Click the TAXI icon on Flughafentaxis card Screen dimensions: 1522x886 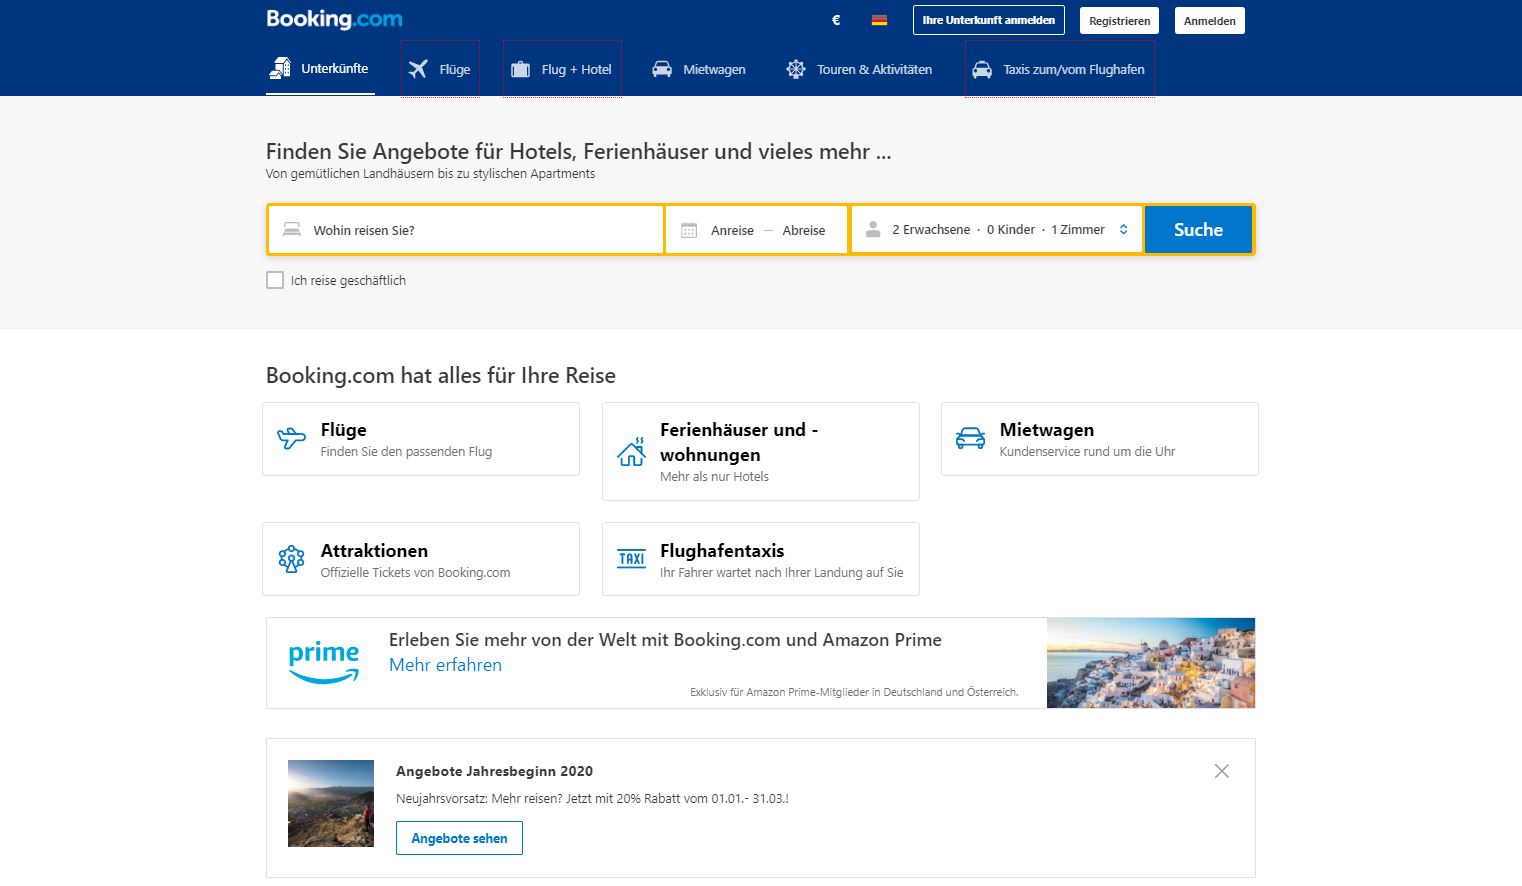(x=631, y=559)
